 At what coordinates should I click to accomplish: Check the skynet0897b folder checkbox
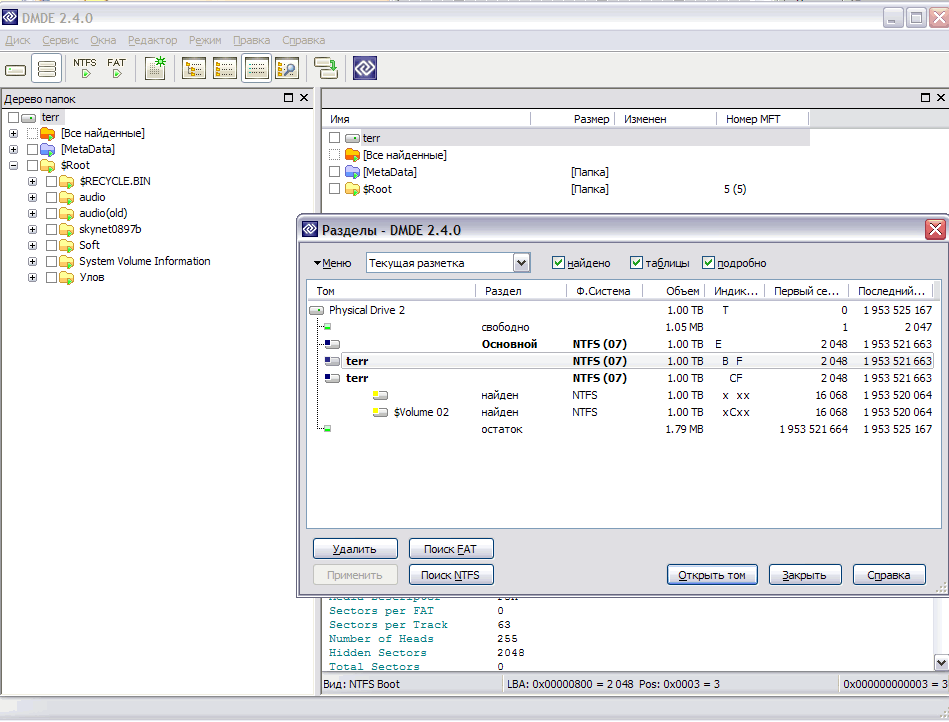51,230
